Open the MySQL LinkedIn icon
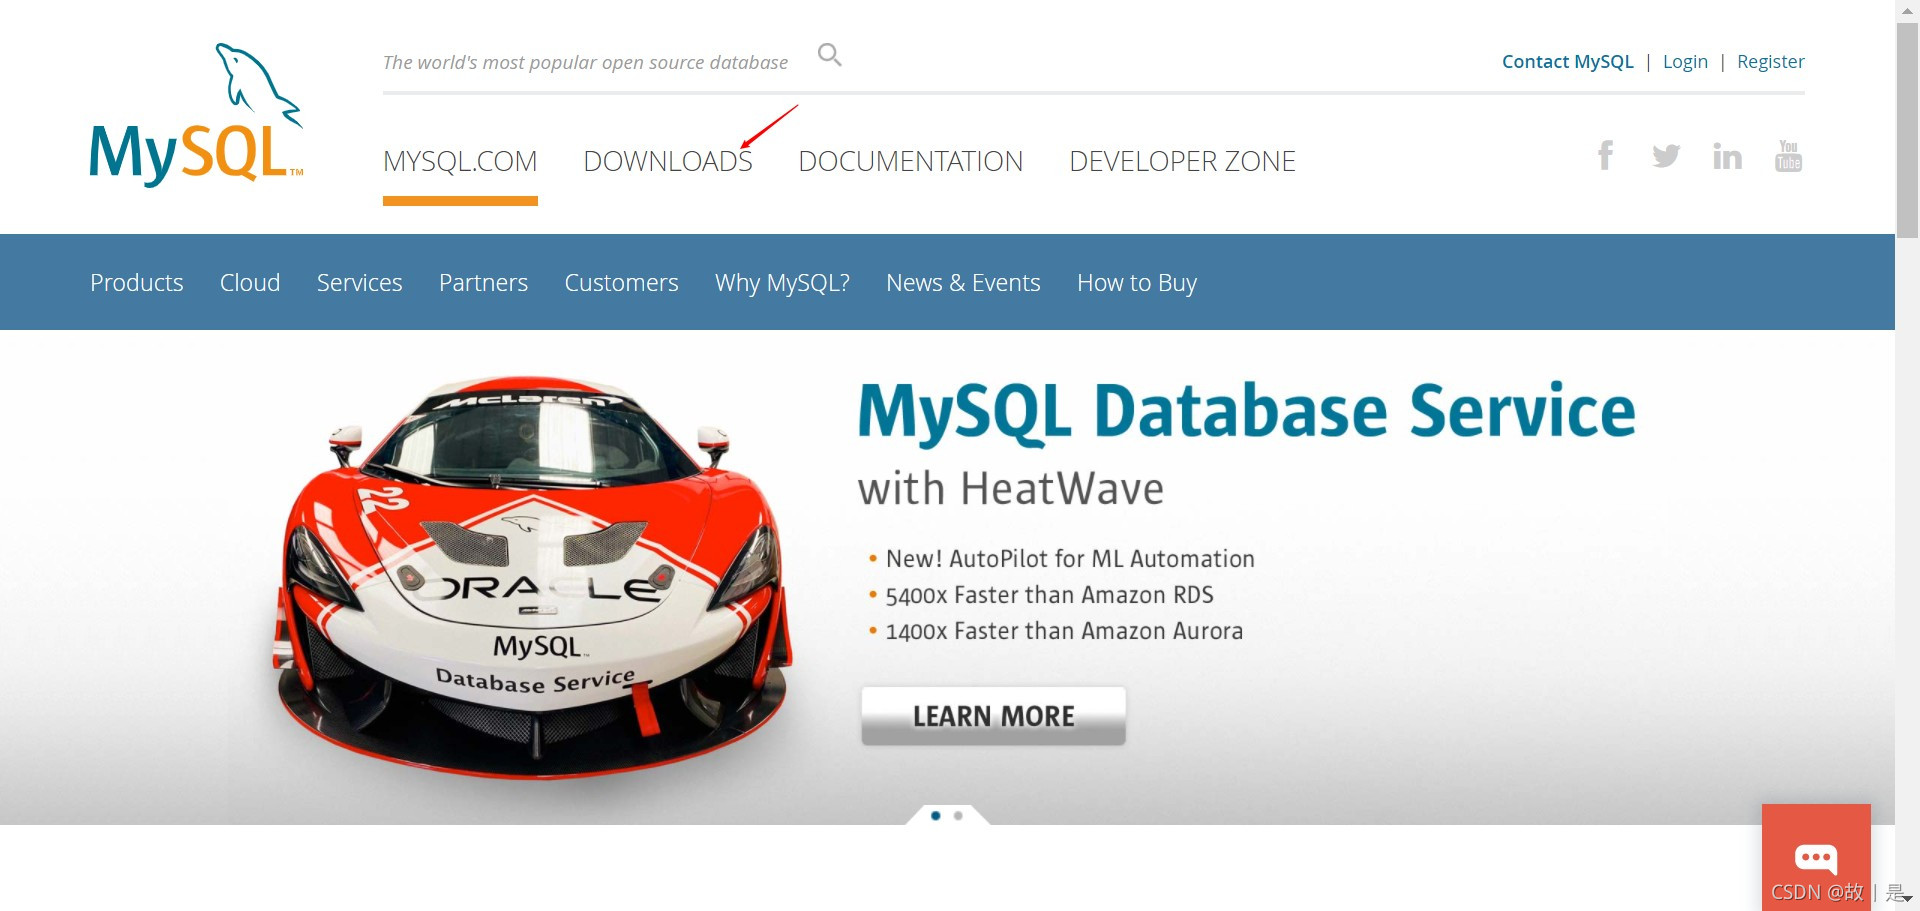1920x911 pixels. [x=1727, y=156]
